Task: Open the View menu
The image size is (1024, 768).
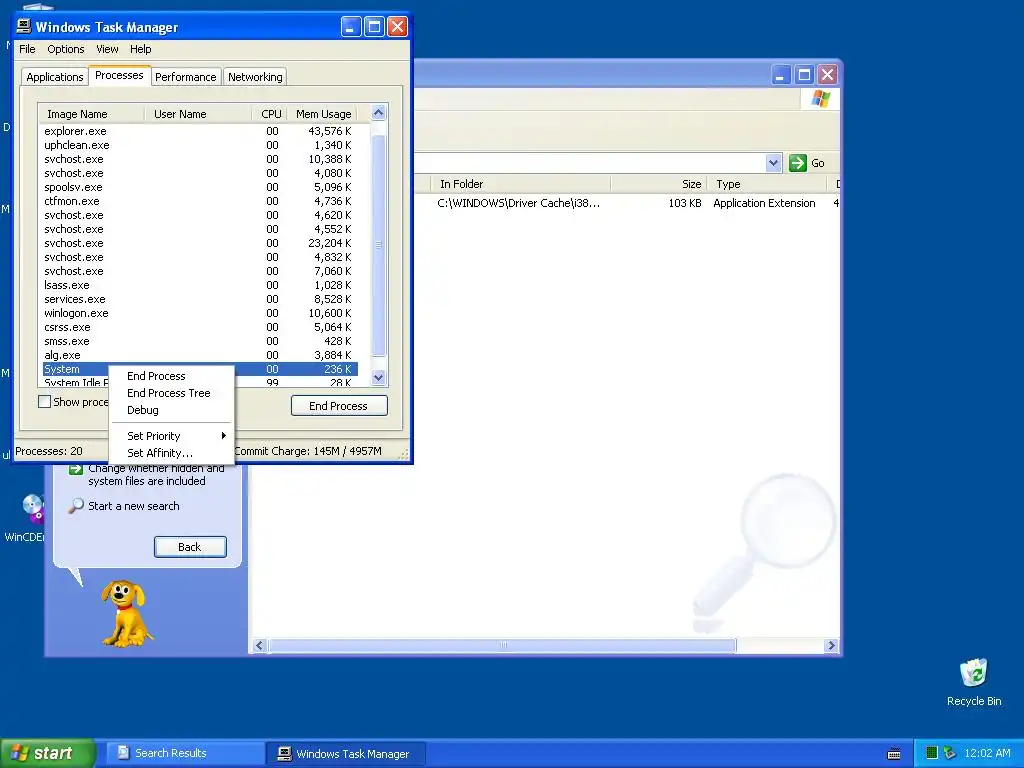Action: 107,49
